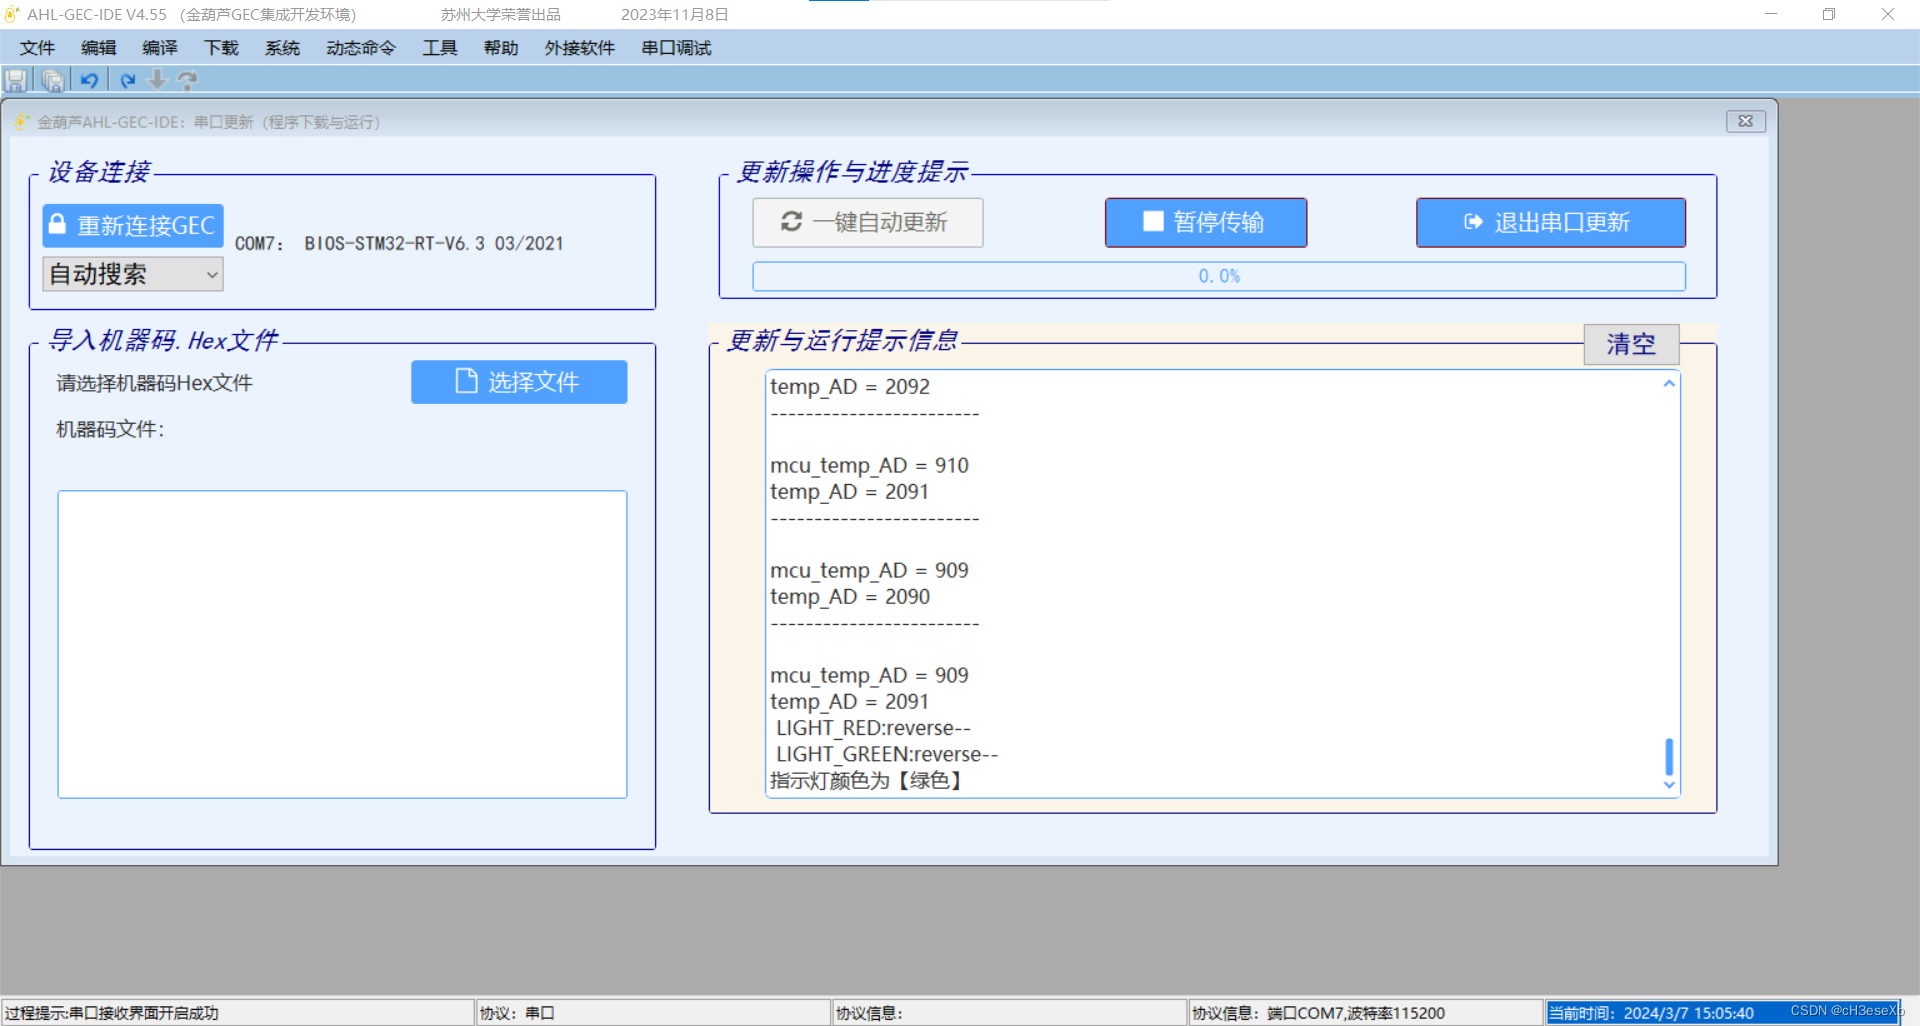Viewport: 1920px width, 1026px height.
Task: Click the gray step-over arrow icon
Action: pyautogui.click(x=187, y=81)
